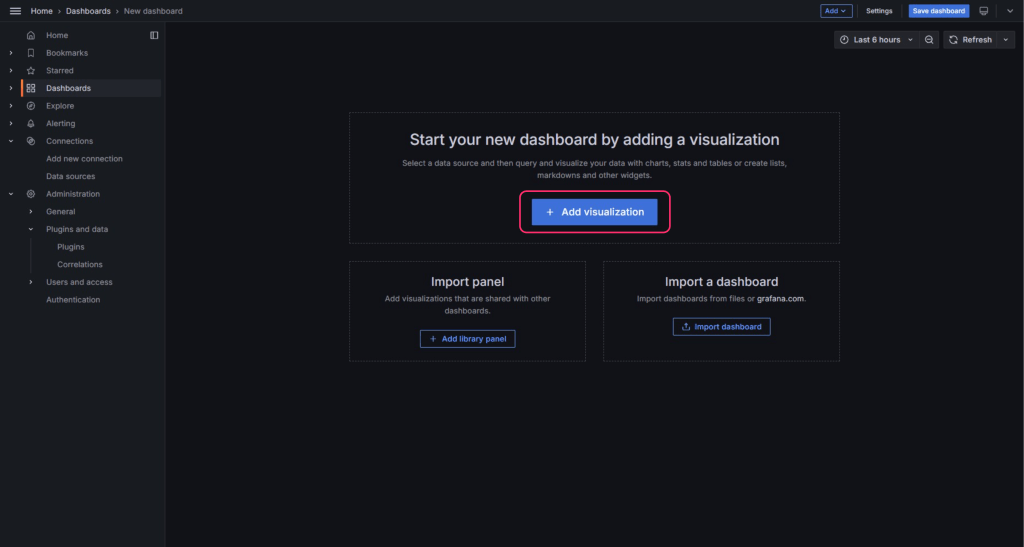Click the Alerting bell icon

[x=31, y=124]
